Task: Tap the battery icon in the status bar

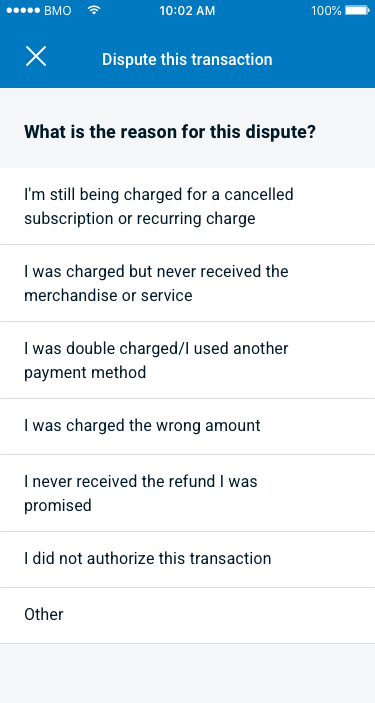Action: (x=358, y=10)
